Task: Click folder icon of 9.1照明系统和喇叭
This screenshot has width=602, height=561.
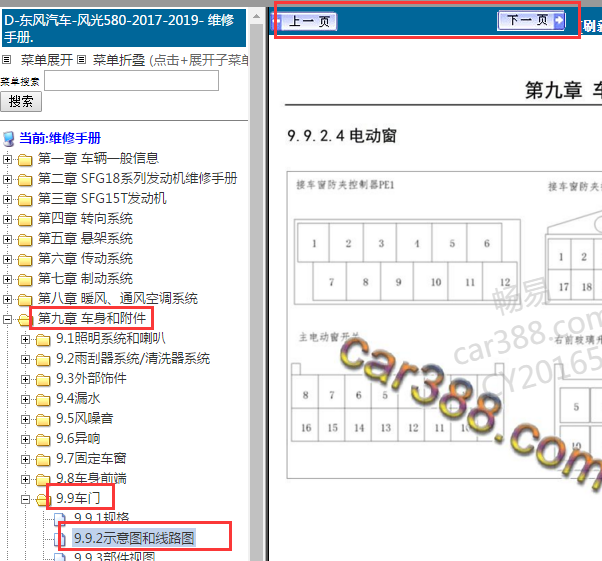Action: [x=43, y=339]
